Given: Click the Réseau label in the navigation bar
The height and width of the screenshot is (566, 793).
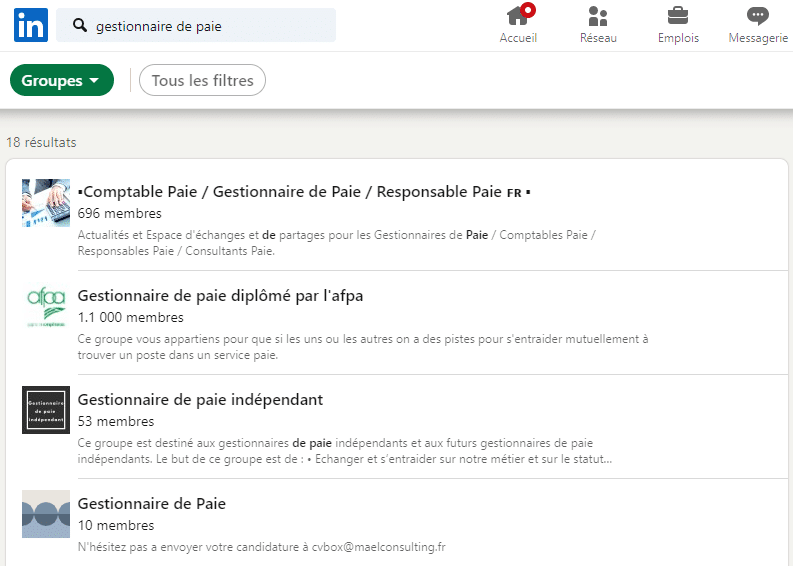Looking at the screenshot, I should pyautogui.click(x=598, y=38).
